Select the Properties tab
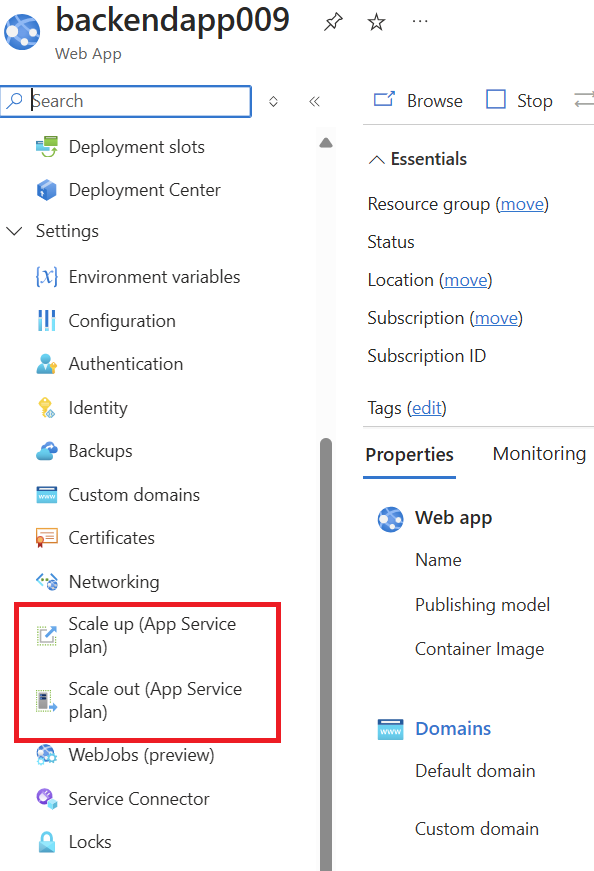 (410, 454)
